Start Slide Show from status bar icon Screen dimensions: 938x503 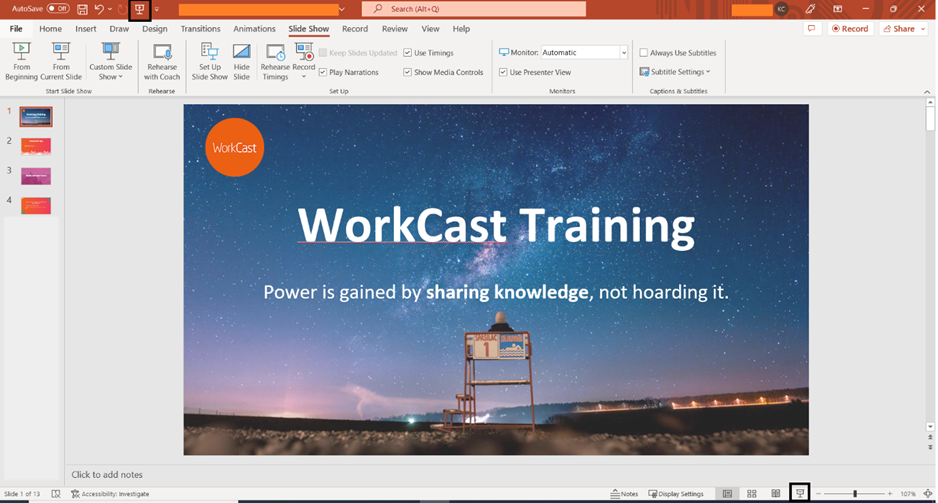click(800, 493)
